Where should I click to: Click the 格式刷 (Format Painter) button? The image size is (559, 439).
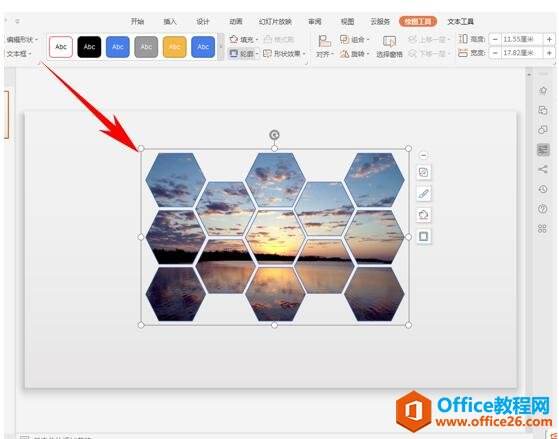pos(279,39)
